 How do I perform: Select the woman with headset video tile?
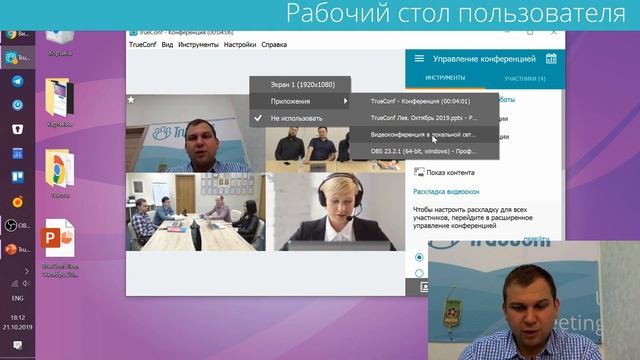coord(336,212)
